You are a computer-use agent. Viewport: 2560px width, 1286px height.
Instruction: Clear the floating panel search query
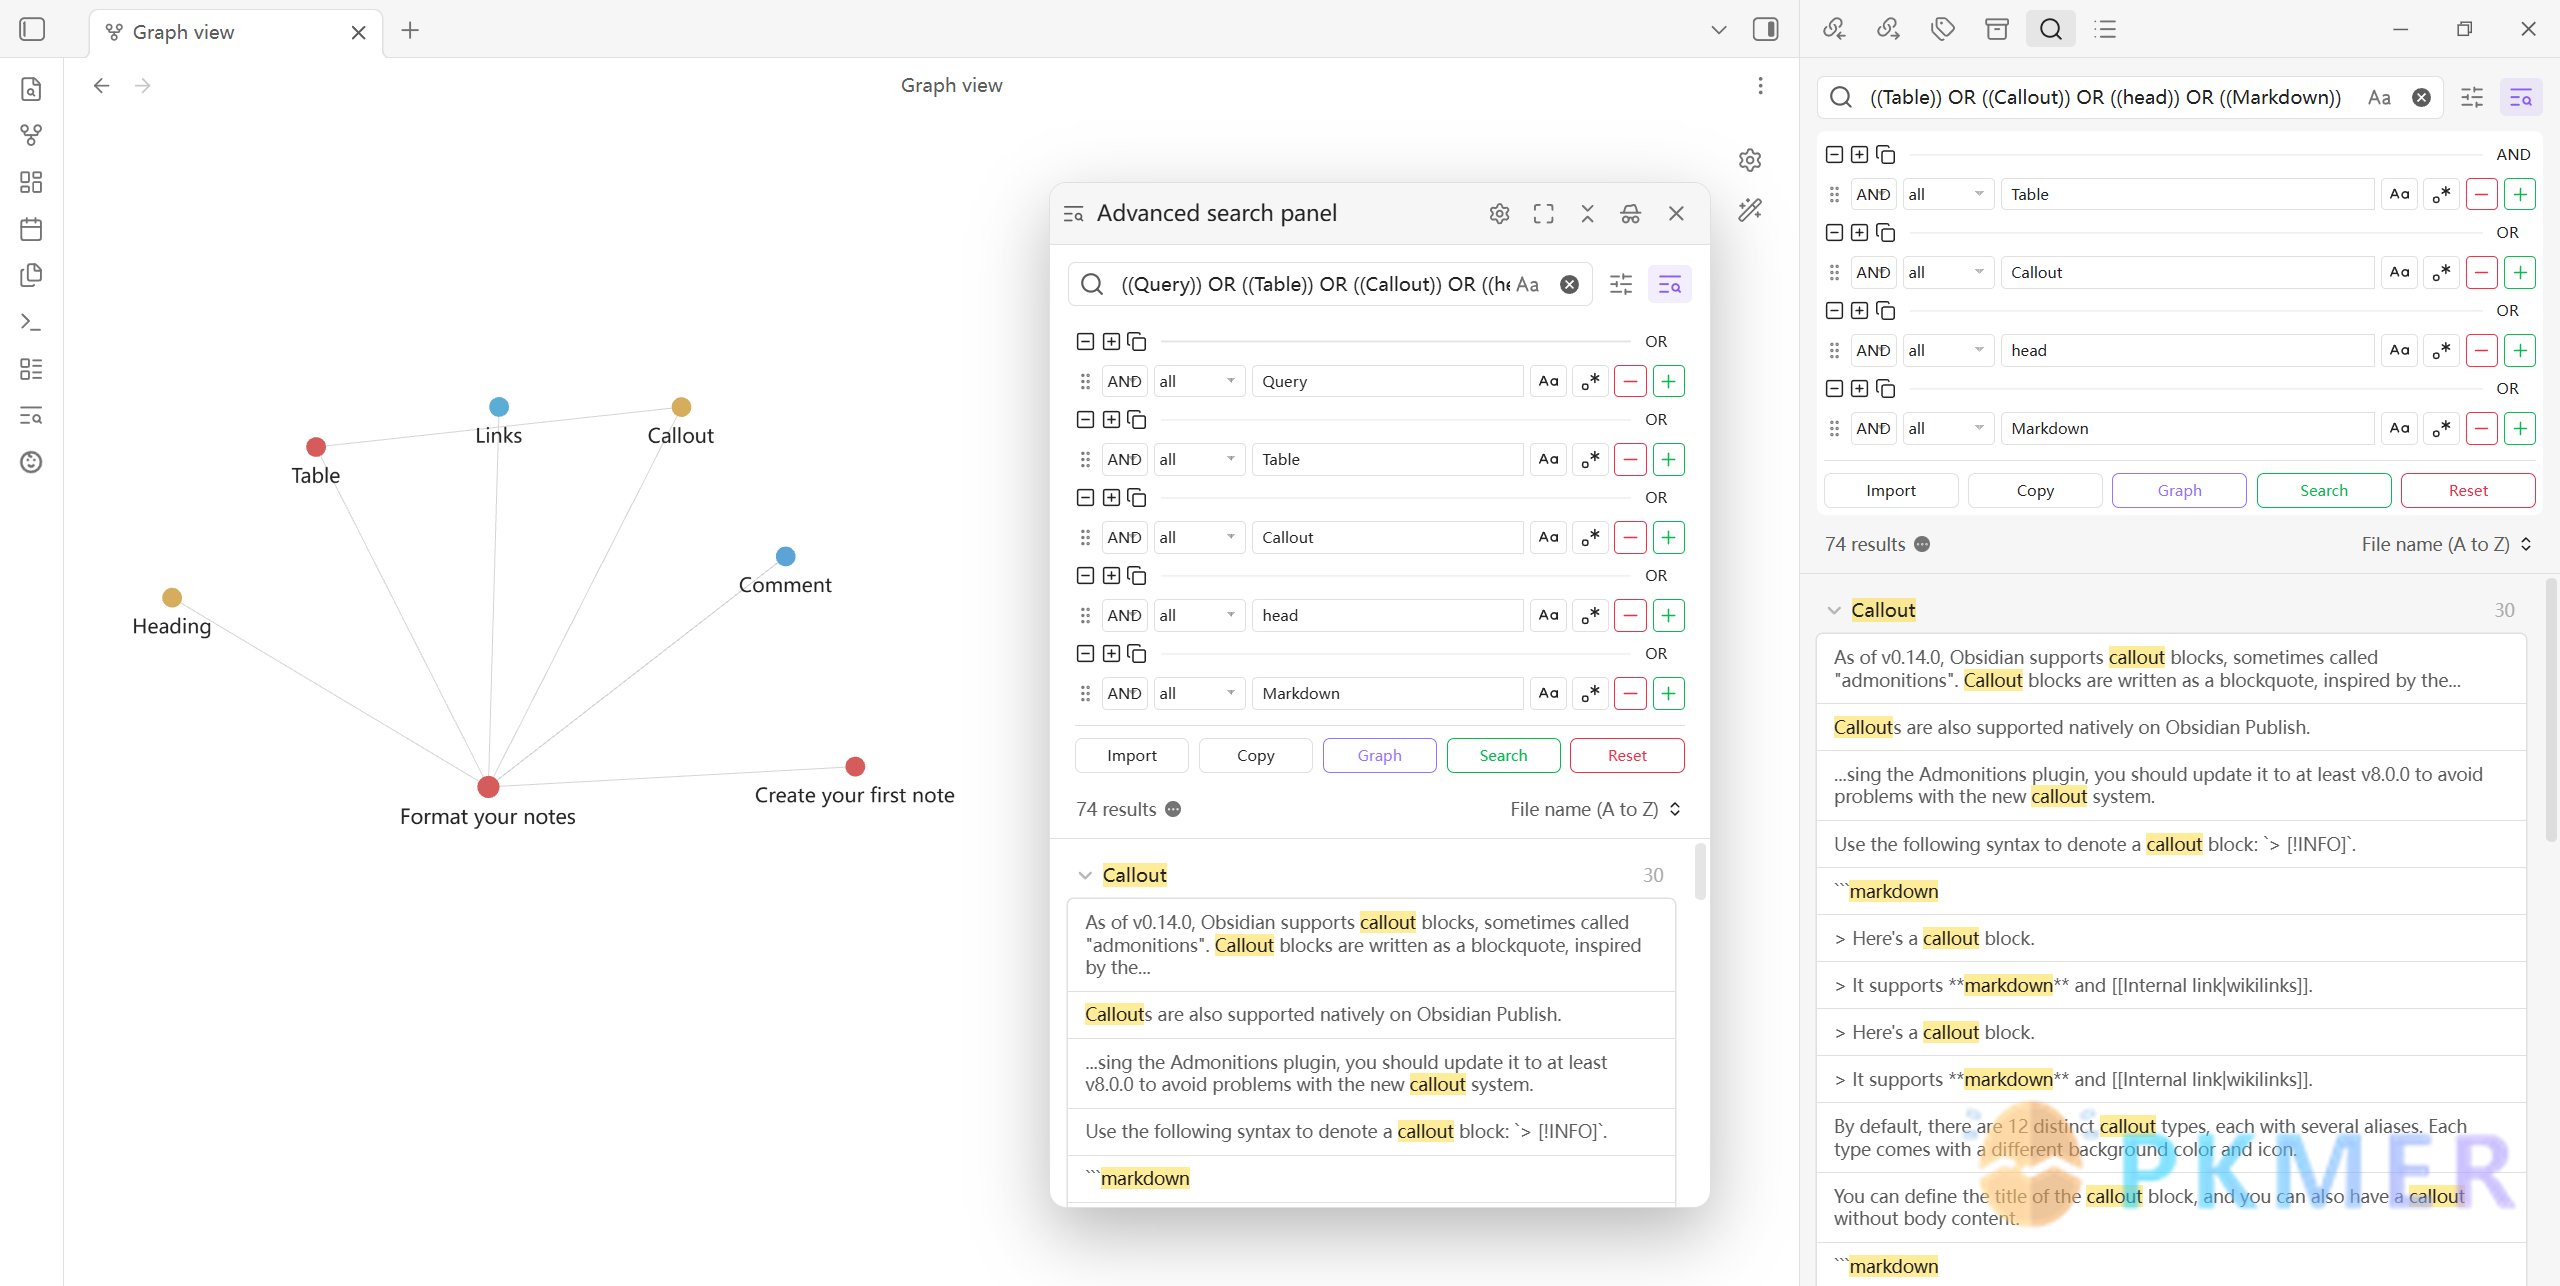click(1570, 285)
